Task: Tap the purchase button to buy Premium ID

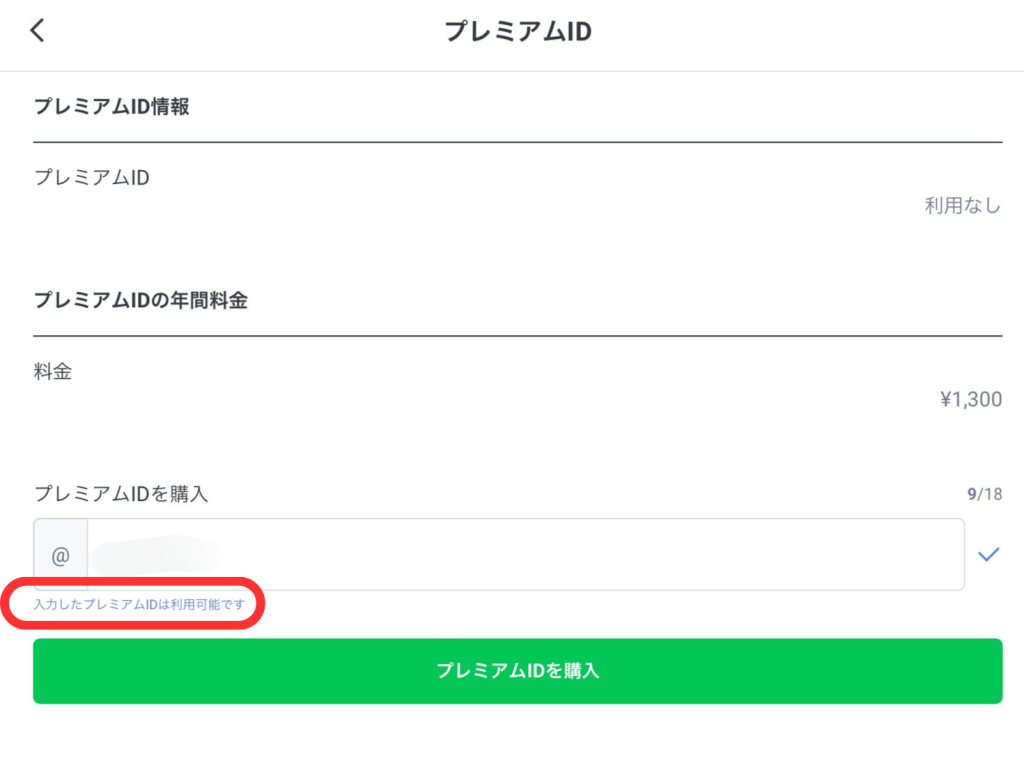Action: (518, 671)
